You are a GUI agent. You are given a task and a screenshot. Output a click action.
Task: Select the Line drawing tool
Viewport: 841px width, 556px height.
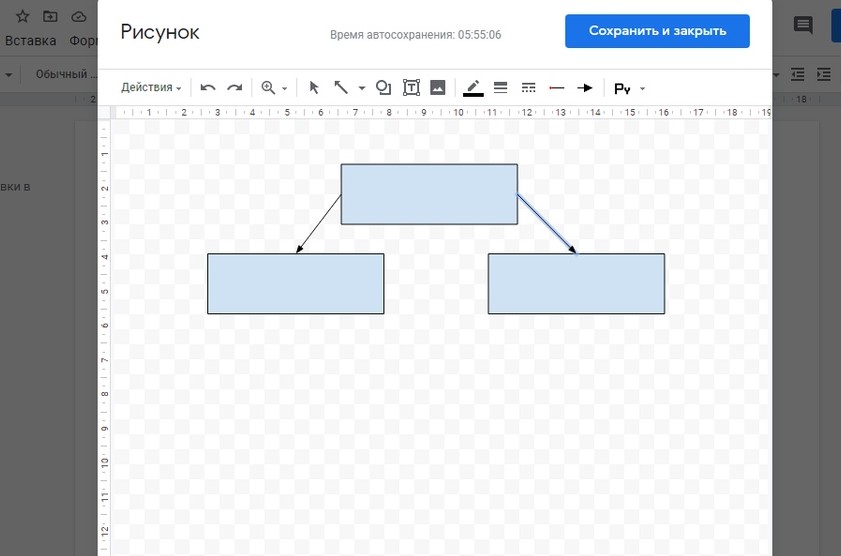coord(341,88)
